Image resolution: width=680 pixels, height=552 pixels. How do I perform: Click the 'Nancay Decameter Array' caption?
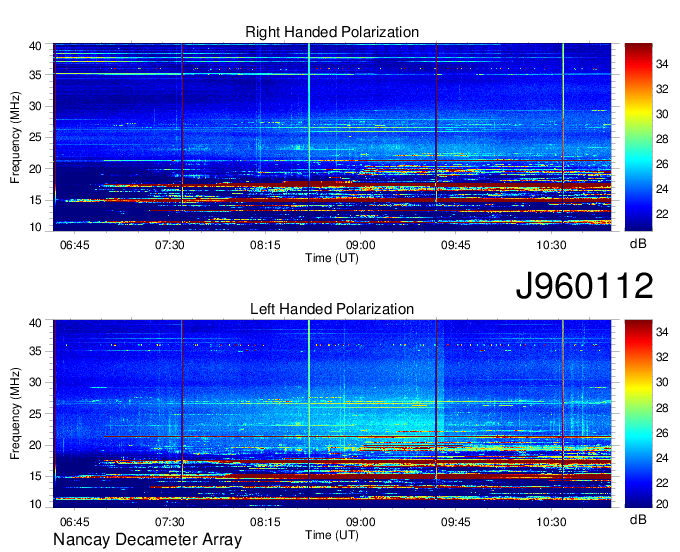(147, 539)
